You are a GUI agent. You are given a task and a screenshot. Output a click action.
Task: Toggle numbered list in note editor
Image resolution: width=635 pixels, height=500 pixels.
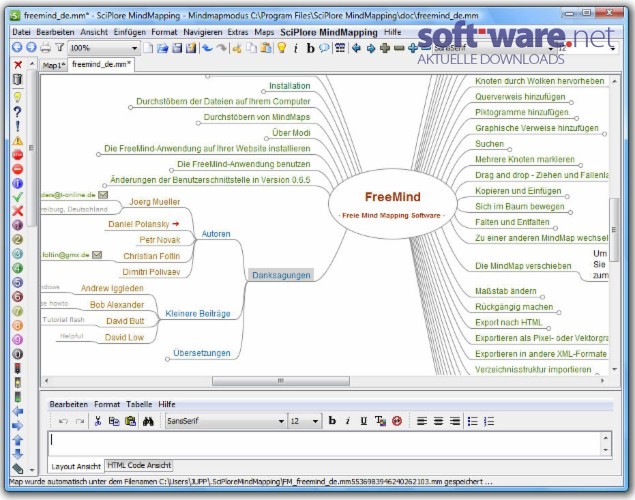tap(489, 421)
